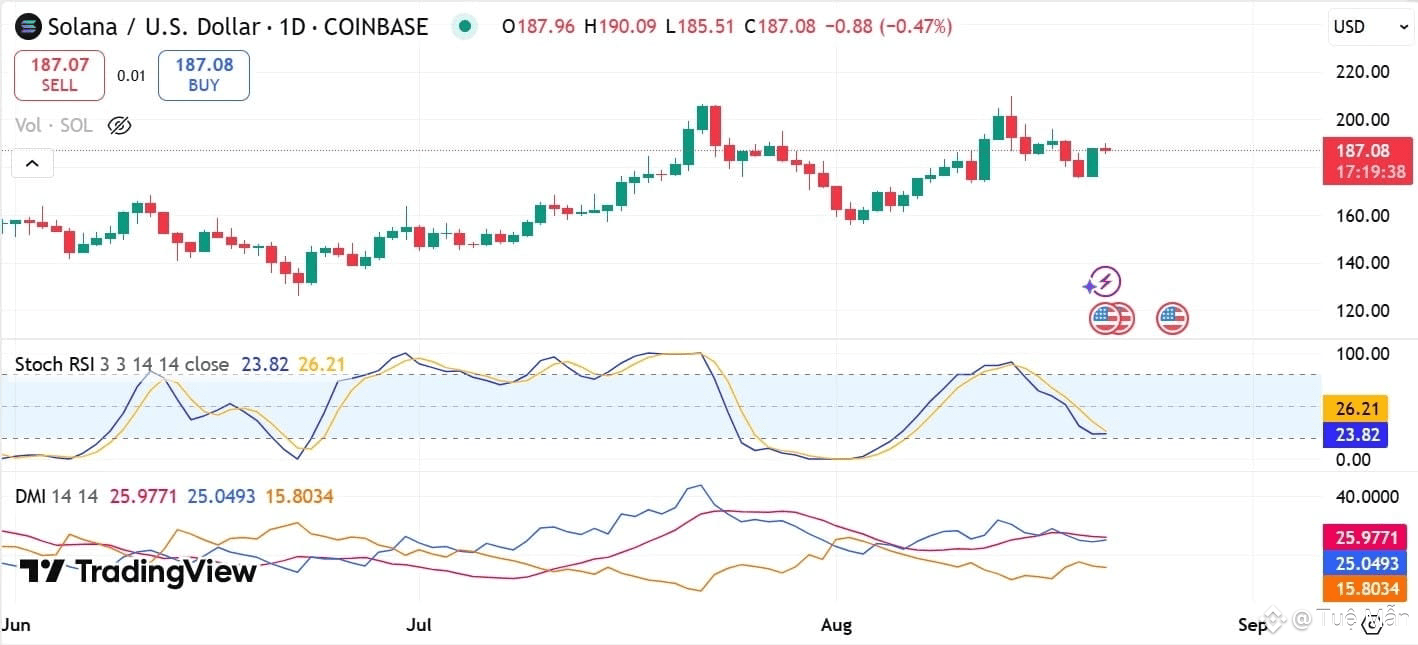
Task: Click the 187.07 SELL button
Action: pyautogui.click(x=59, y=75)
